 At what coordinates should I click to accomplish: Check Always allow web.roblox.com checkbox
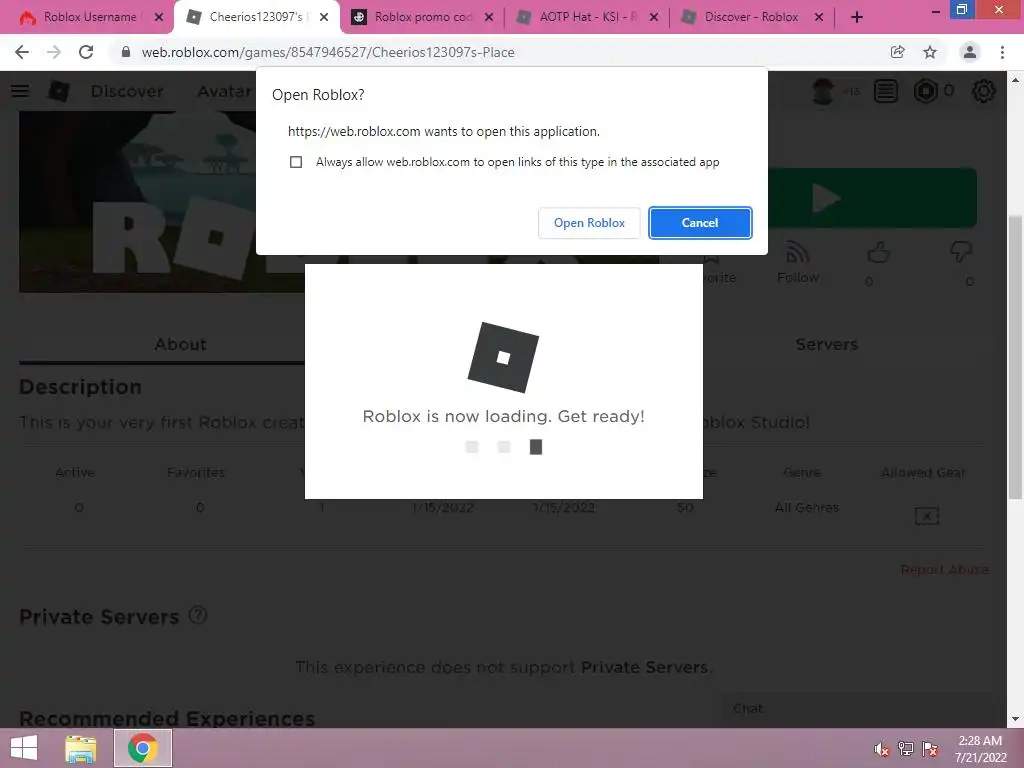pyautogui.click(x=296, y=162)
